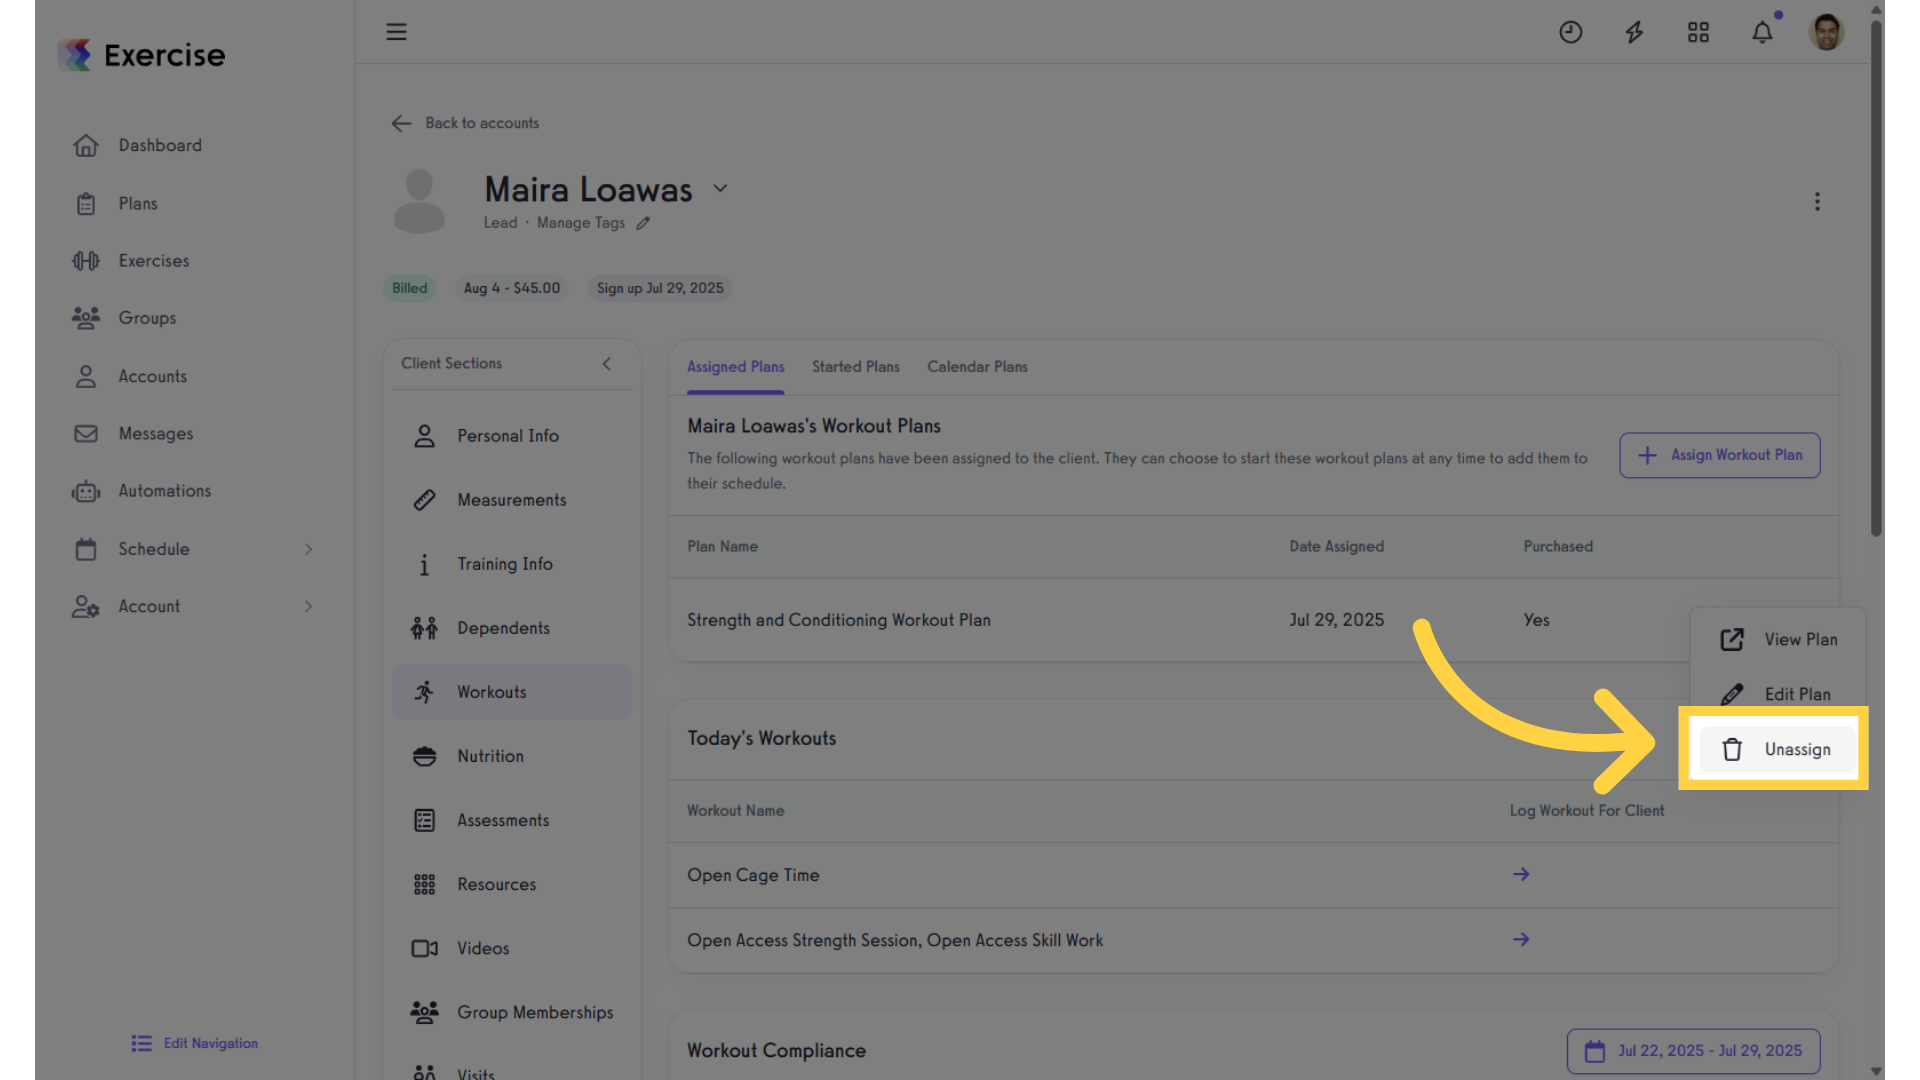Collapse the Client Sections panel
Image resolution: width=1920 pixels, height=1080 pixels.
(x=606, y=363)
